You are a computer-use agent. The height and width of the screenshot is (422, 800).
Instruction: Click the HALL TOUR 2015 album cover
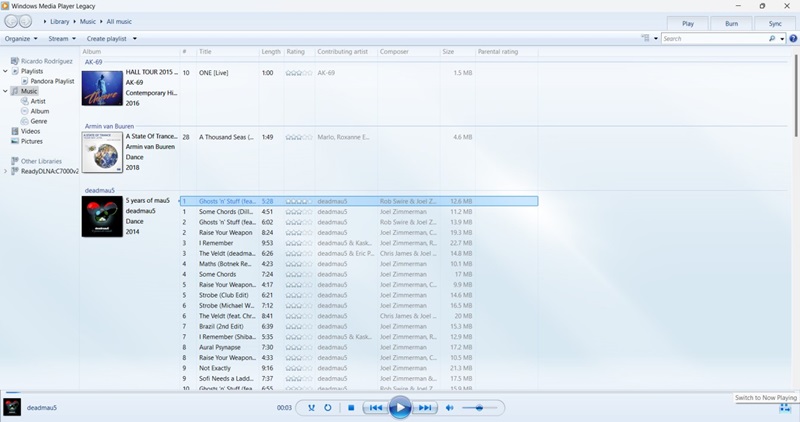(x=102, y=88)
